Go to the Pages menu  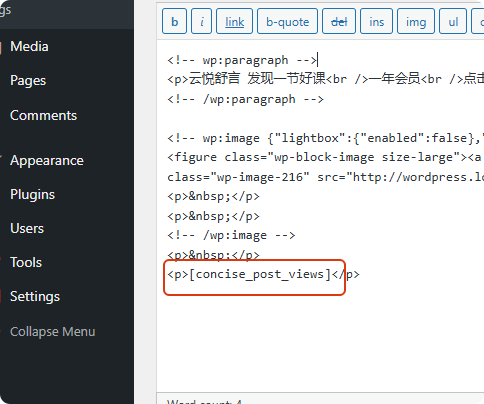[x=28, y=80]
